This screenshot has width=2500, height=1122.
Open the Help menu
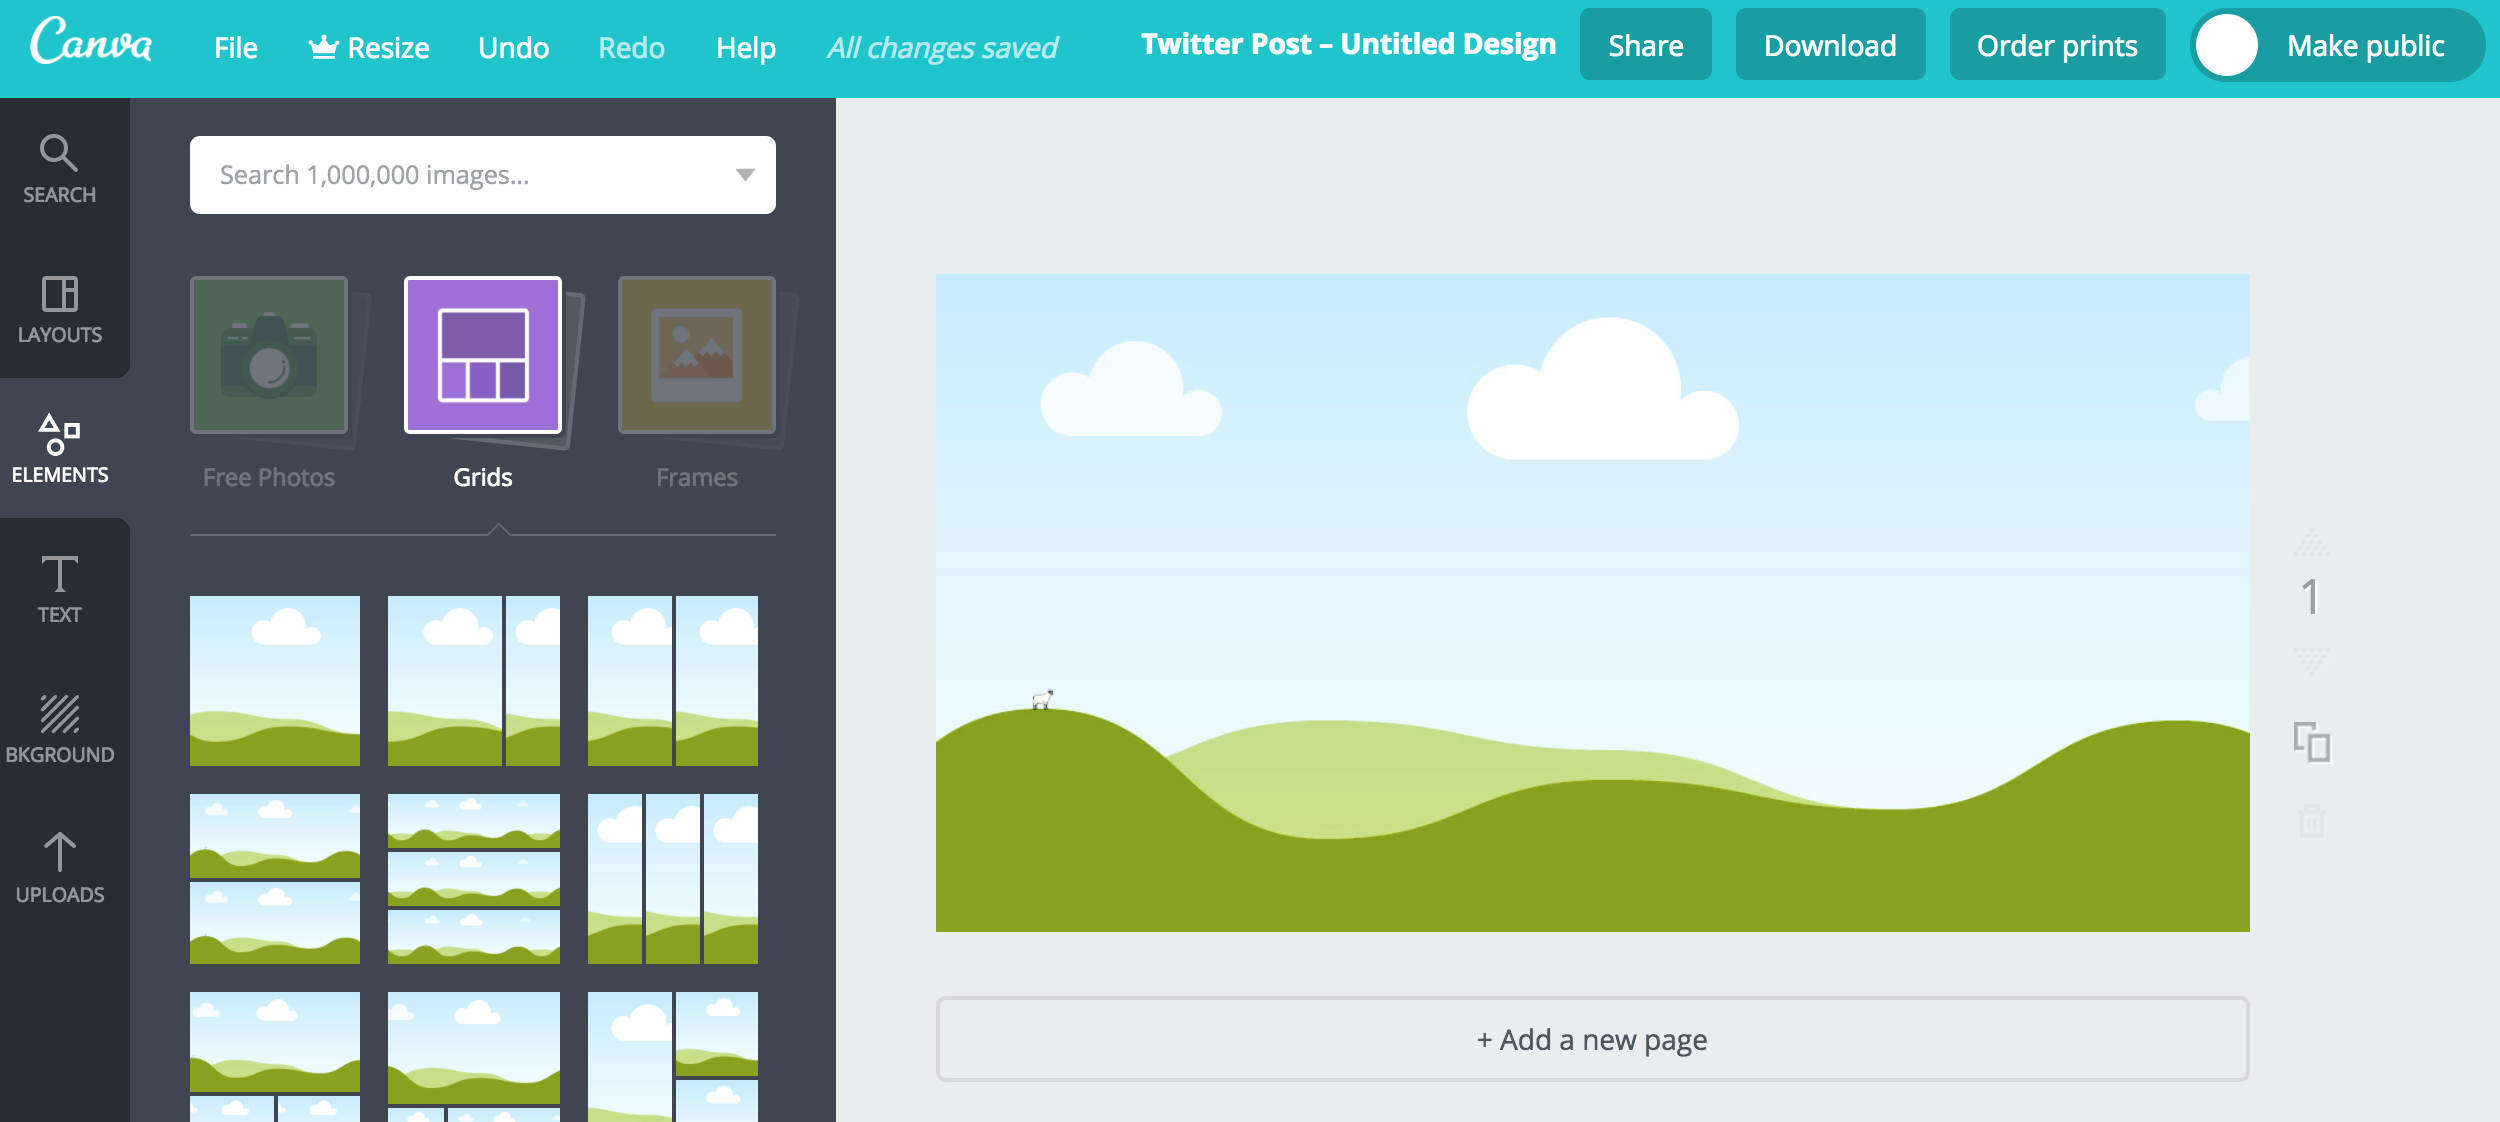point(745,48)
